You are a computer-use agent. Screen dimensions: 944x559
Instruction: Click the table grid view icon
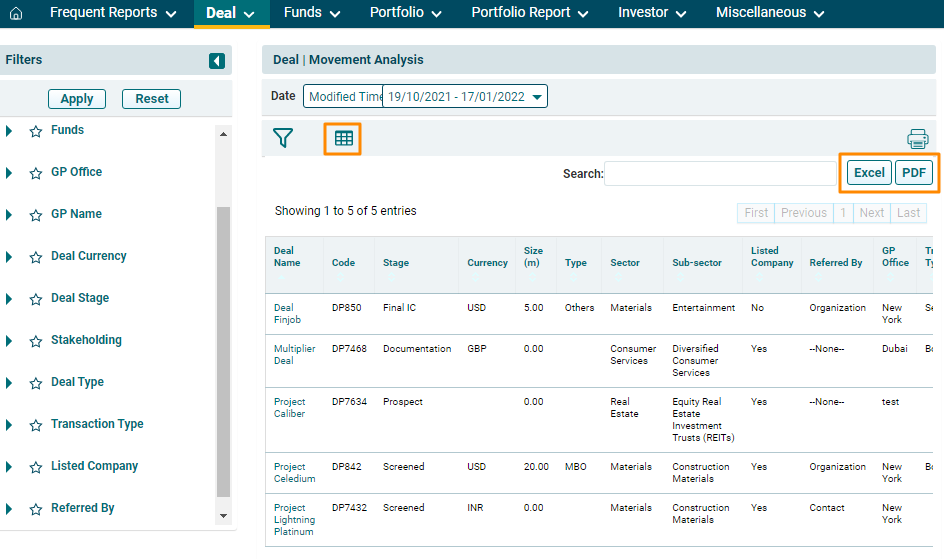click(x=343, y=139)
